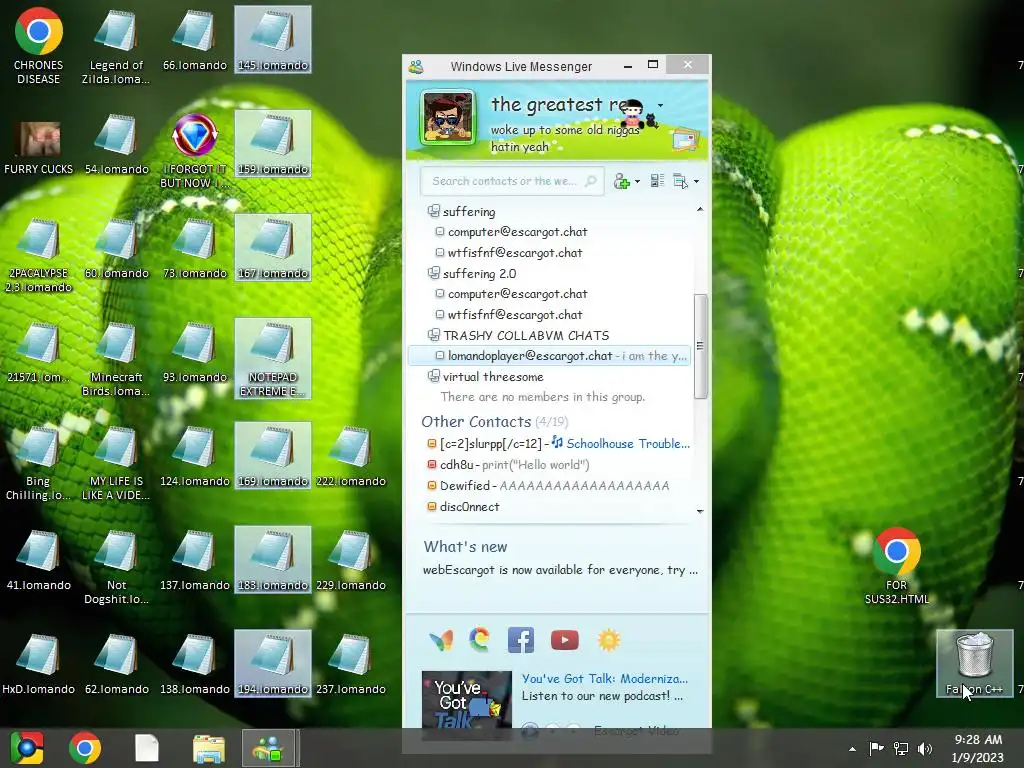
Task: Select contact lomandoplayer@escargot.chat
Action: 549,356
